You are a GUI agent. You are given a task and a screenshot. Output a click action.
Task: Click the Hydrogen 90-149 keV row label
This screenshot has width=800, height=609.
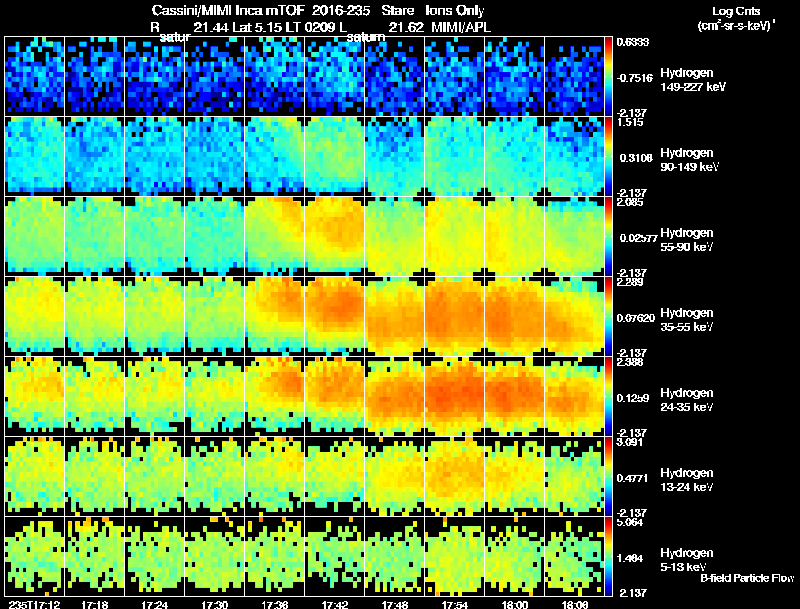pos(690,160)
